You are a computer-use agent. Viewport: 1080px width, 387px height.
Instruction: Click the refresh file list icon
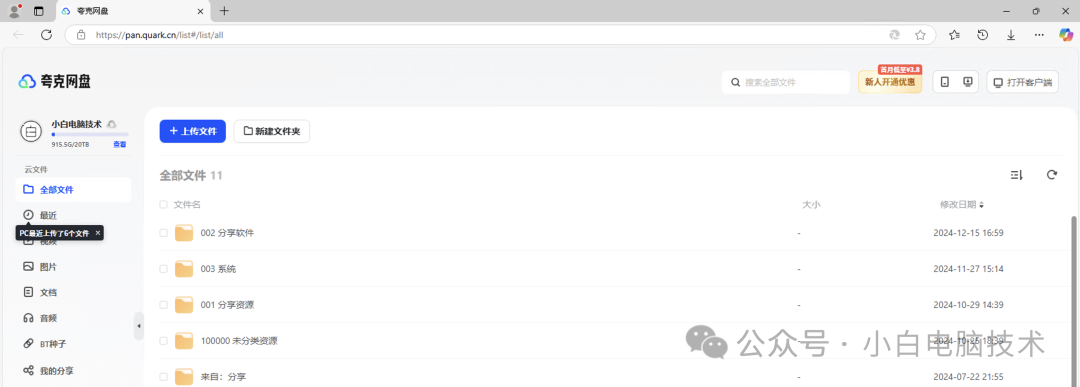tap(1051, 175)
